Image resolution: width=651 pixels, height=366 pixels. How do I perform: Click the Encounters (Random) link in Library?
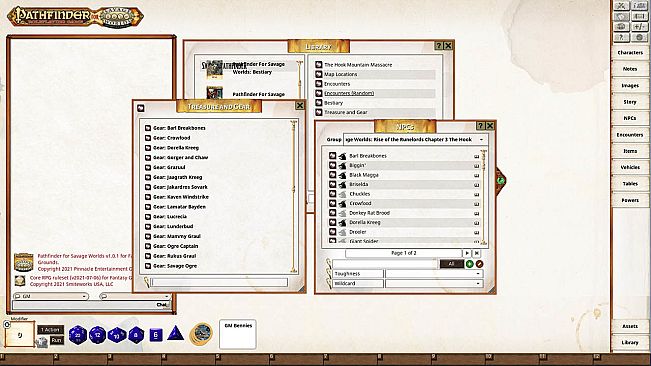point(349,93)
